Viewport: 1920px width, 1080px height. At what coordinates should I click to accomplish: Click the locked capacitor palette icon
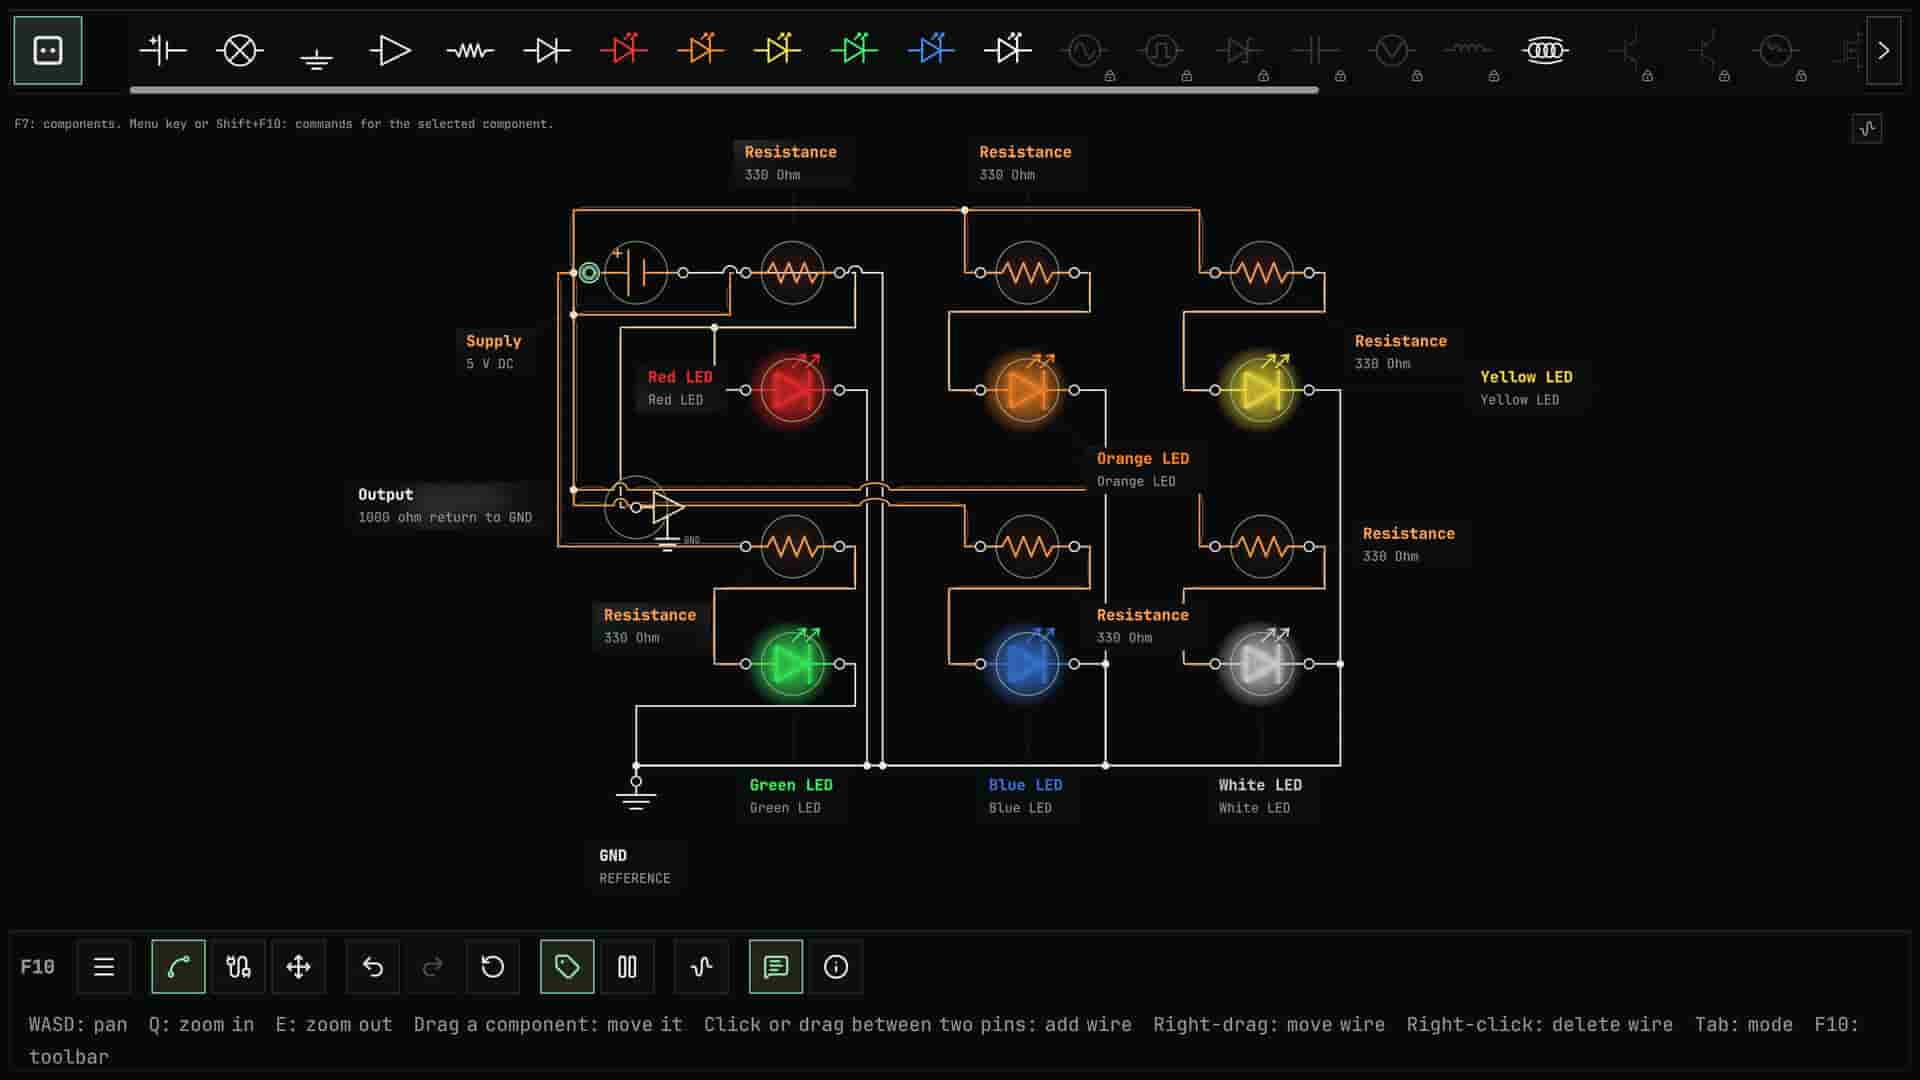[x=1315, y=50]
